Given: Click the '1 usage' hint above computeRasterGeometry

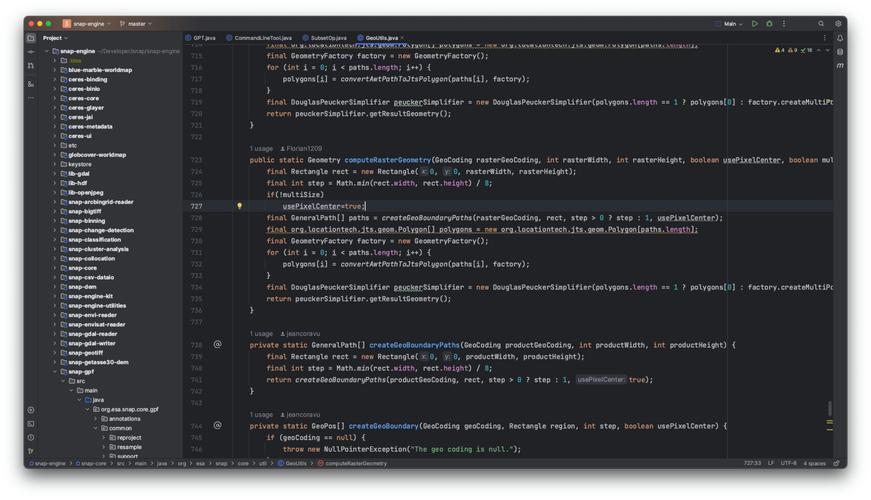Looking at the screenshot, I should tap(261, 148).
